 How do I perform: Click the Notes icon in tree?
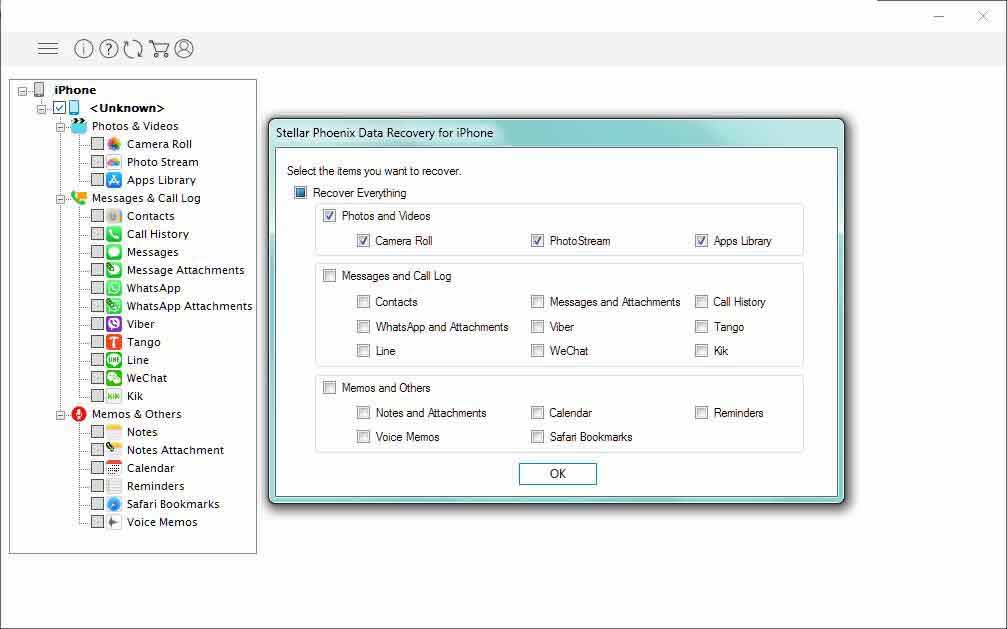pyautogui.click(x=114, y=432)
